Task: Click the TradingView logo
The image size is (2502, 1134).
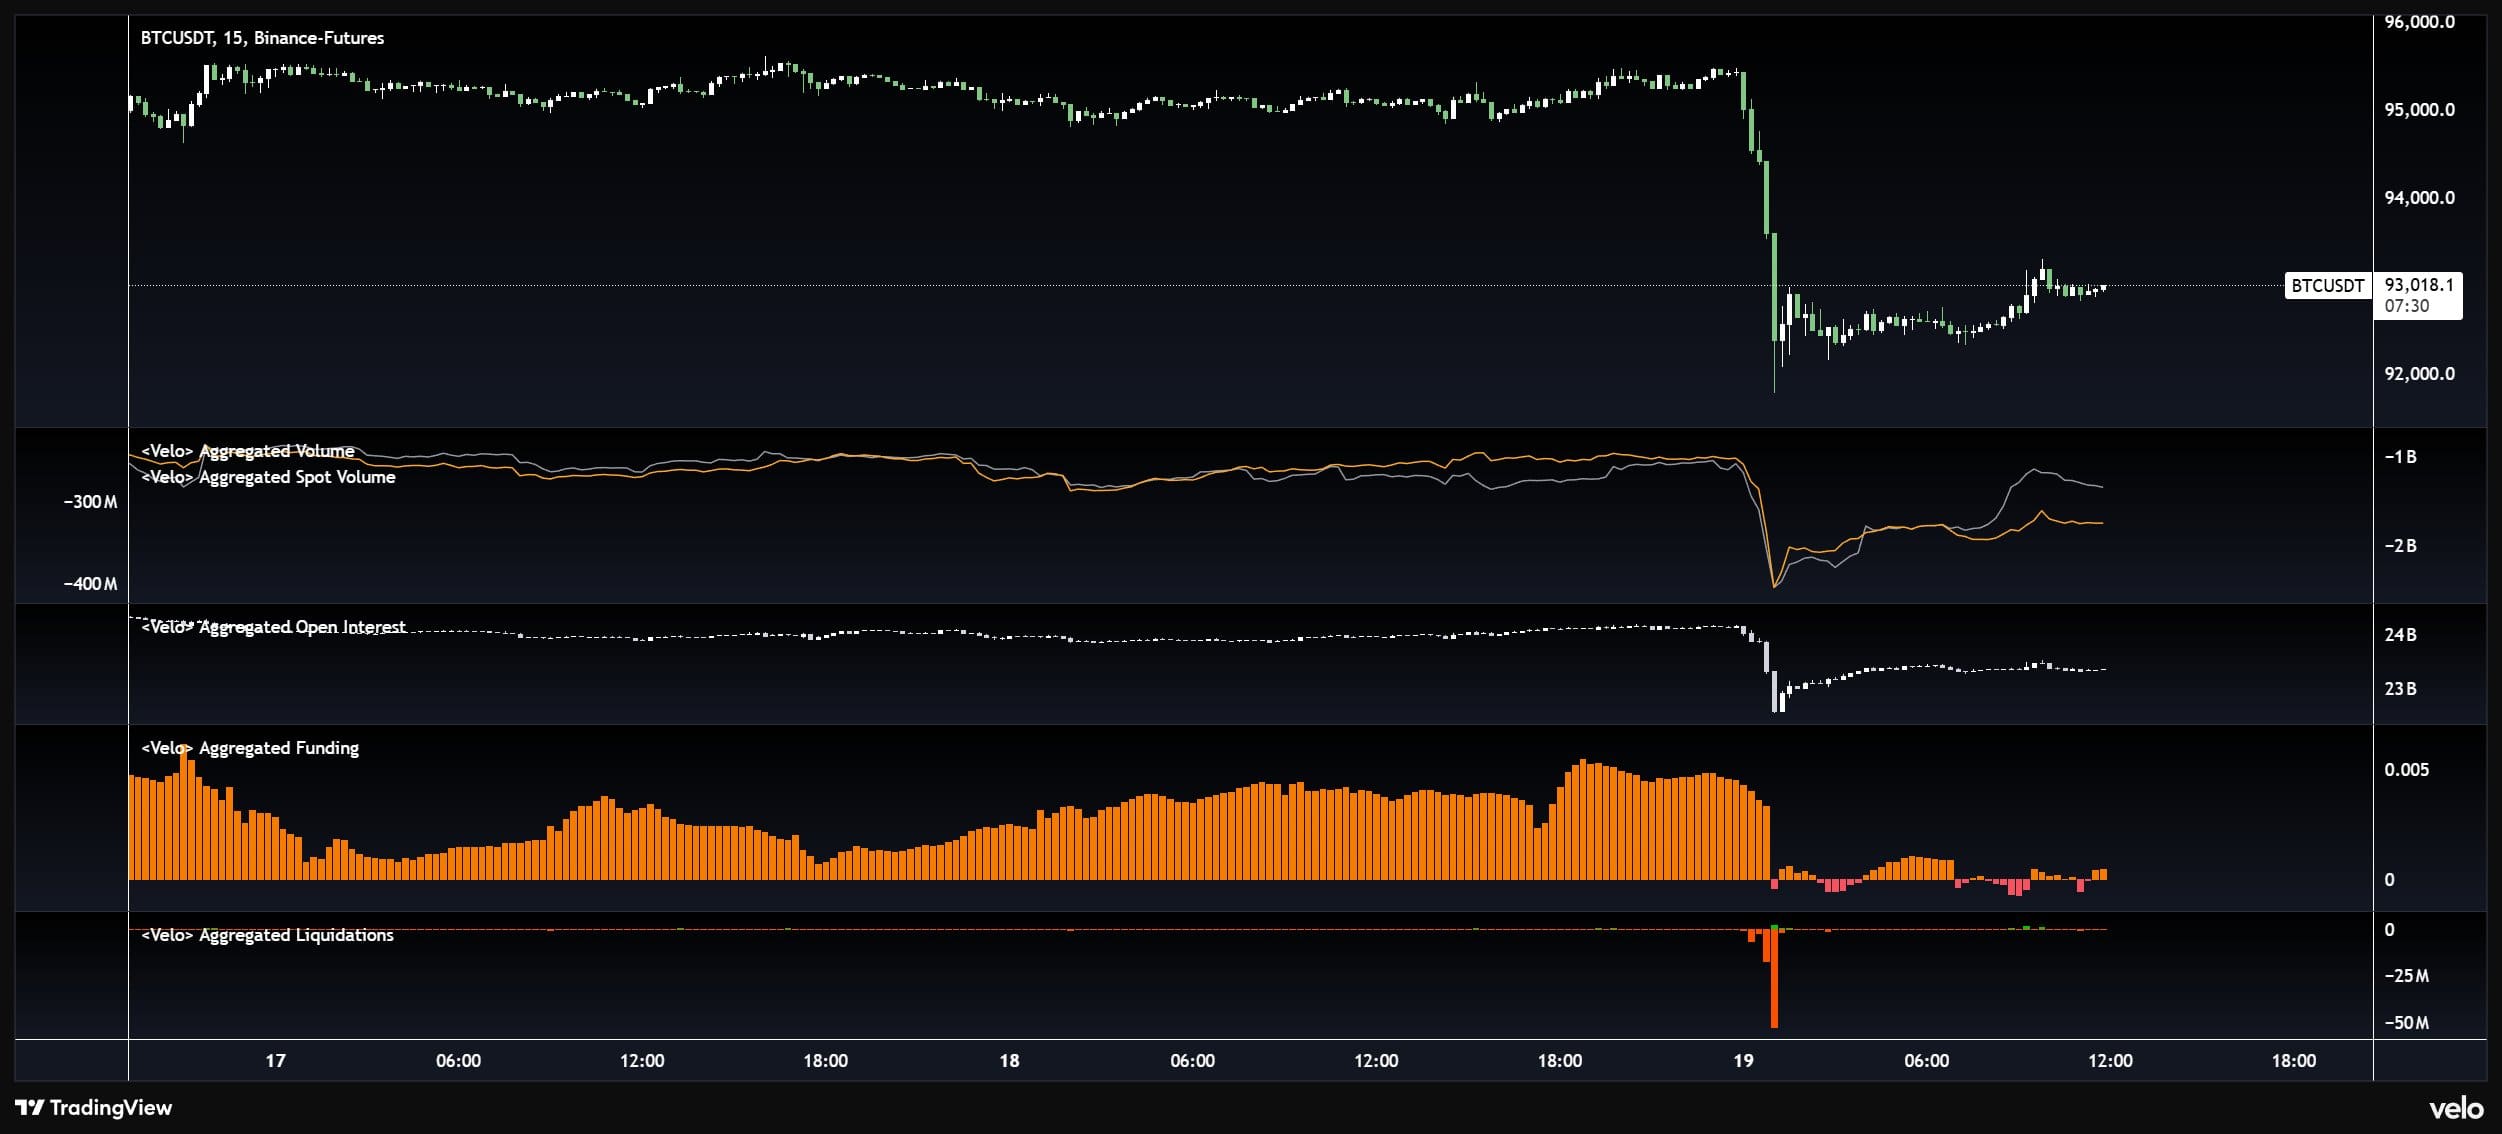Action: (94, 1107)
